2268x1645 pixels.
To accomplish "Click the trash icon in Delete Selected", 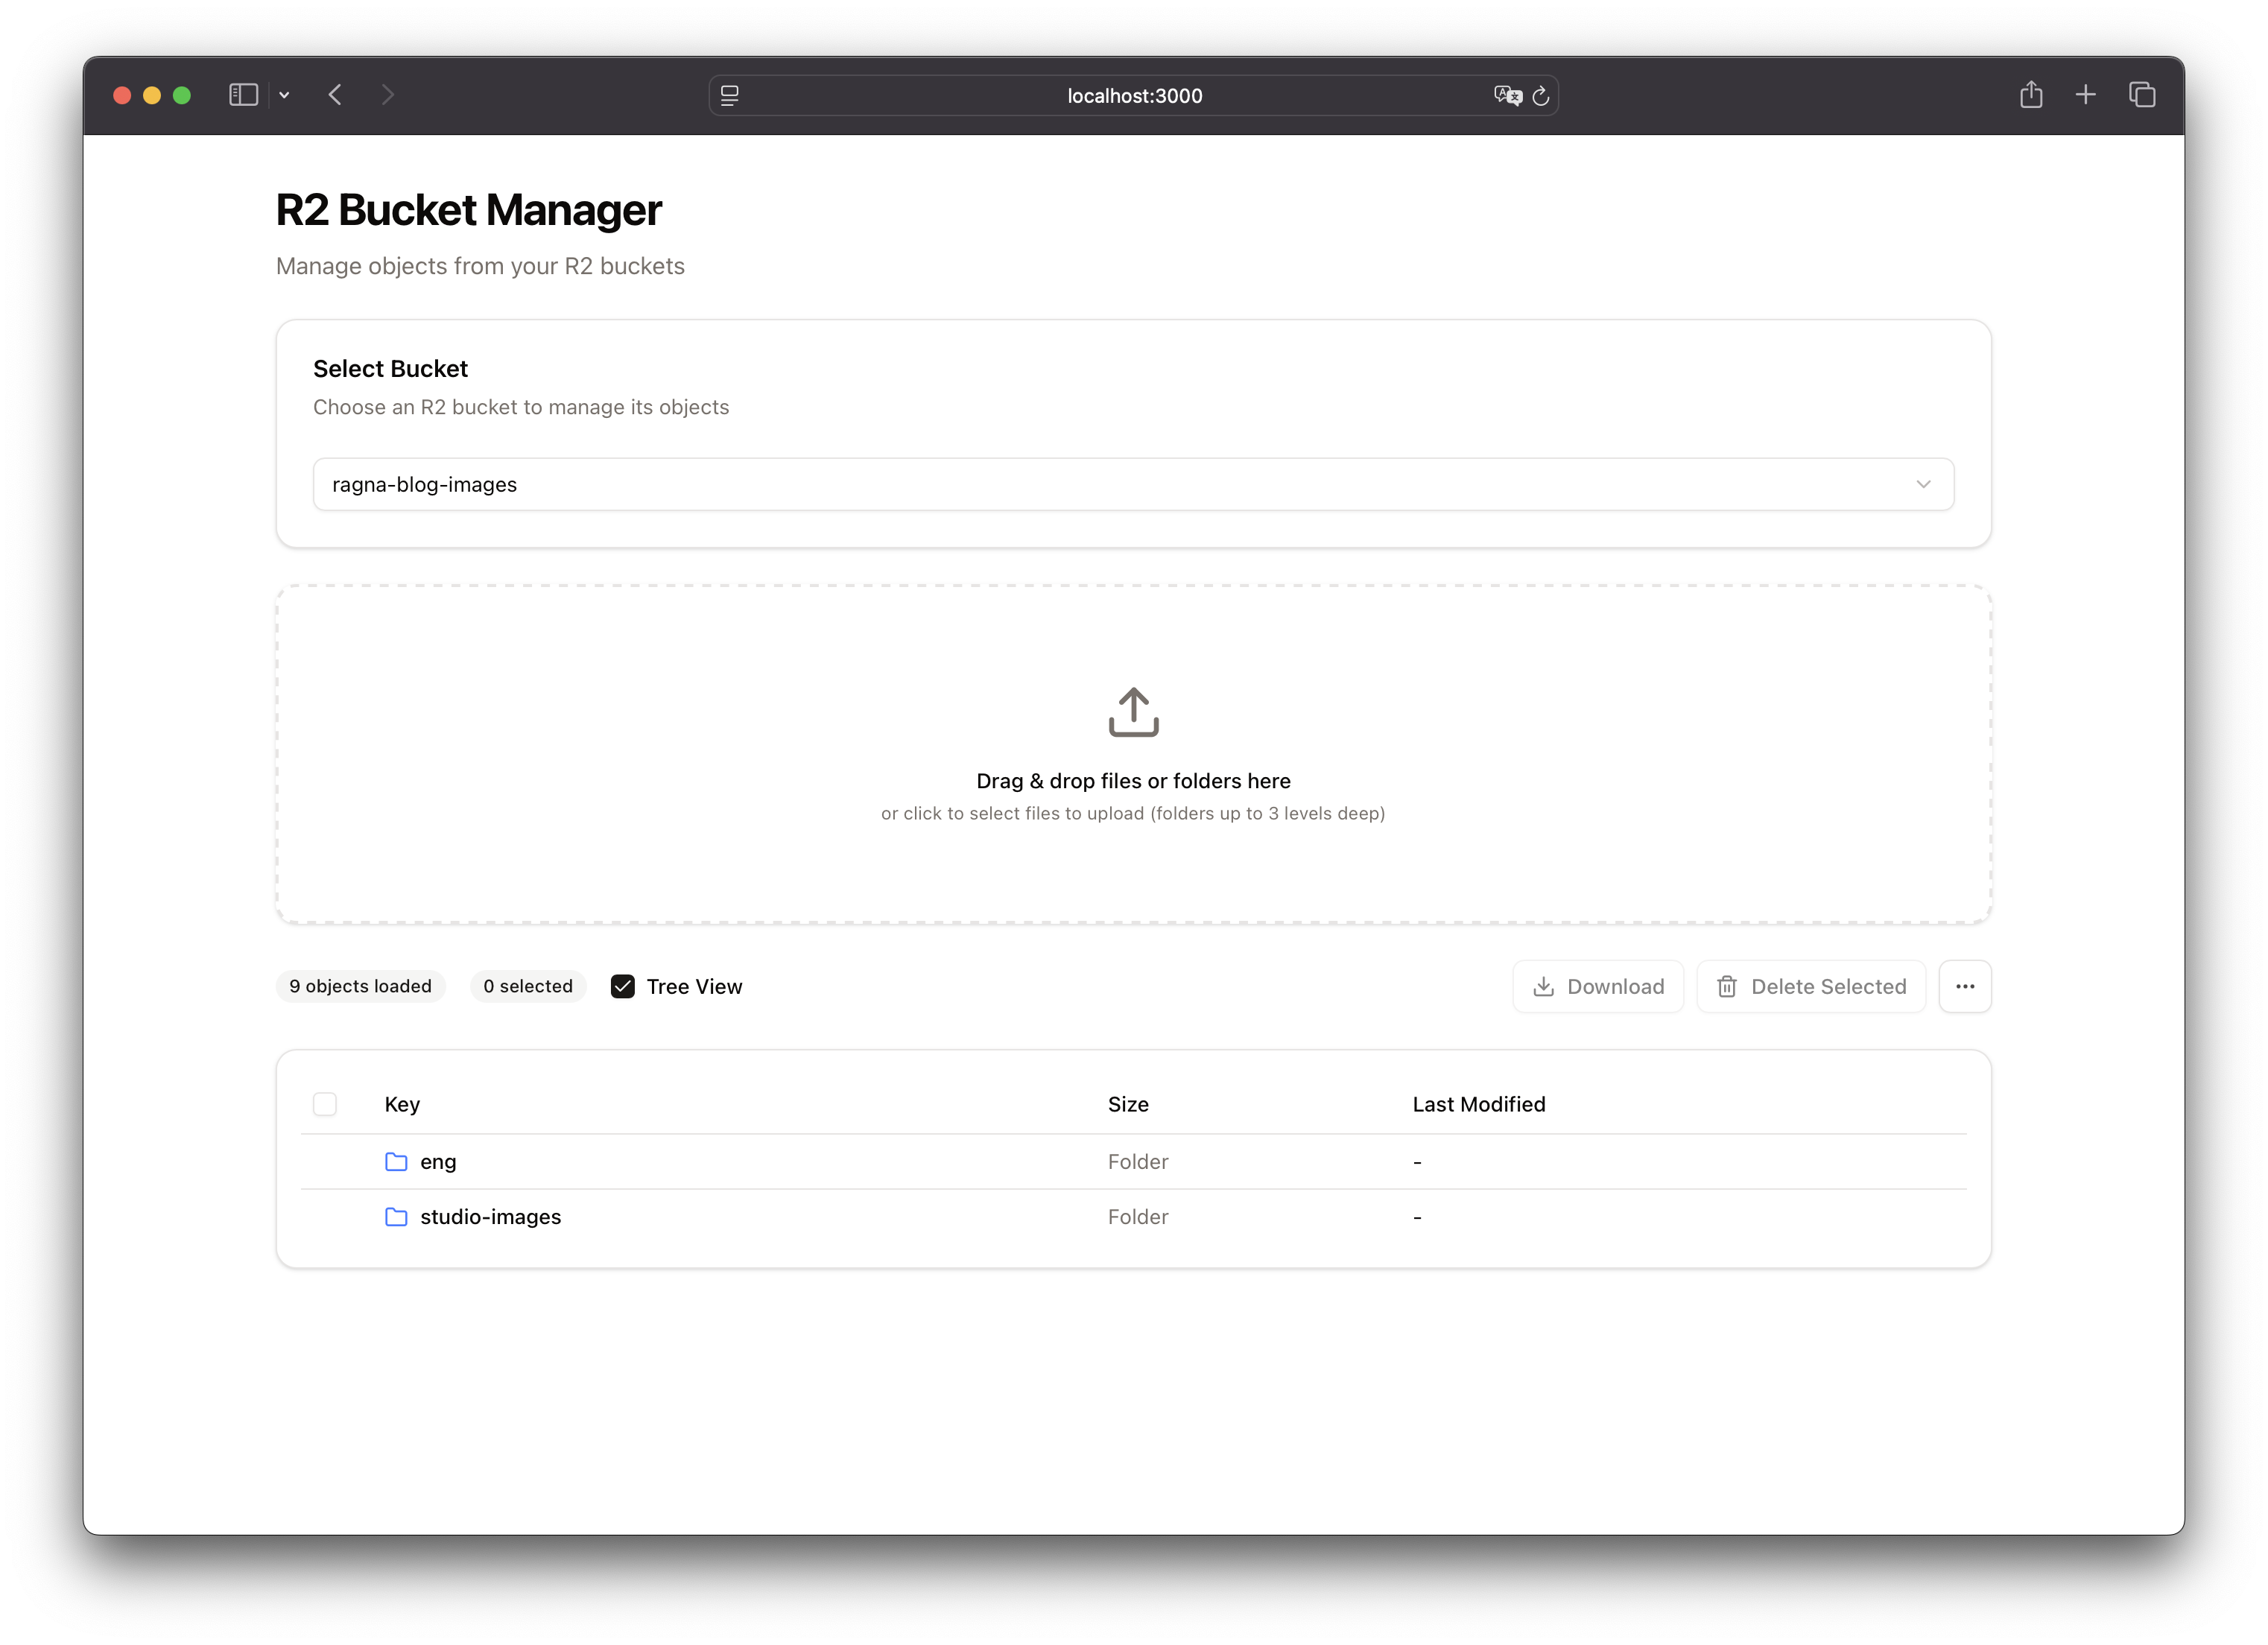I will pyautogui.click(x=1728, y=986).
